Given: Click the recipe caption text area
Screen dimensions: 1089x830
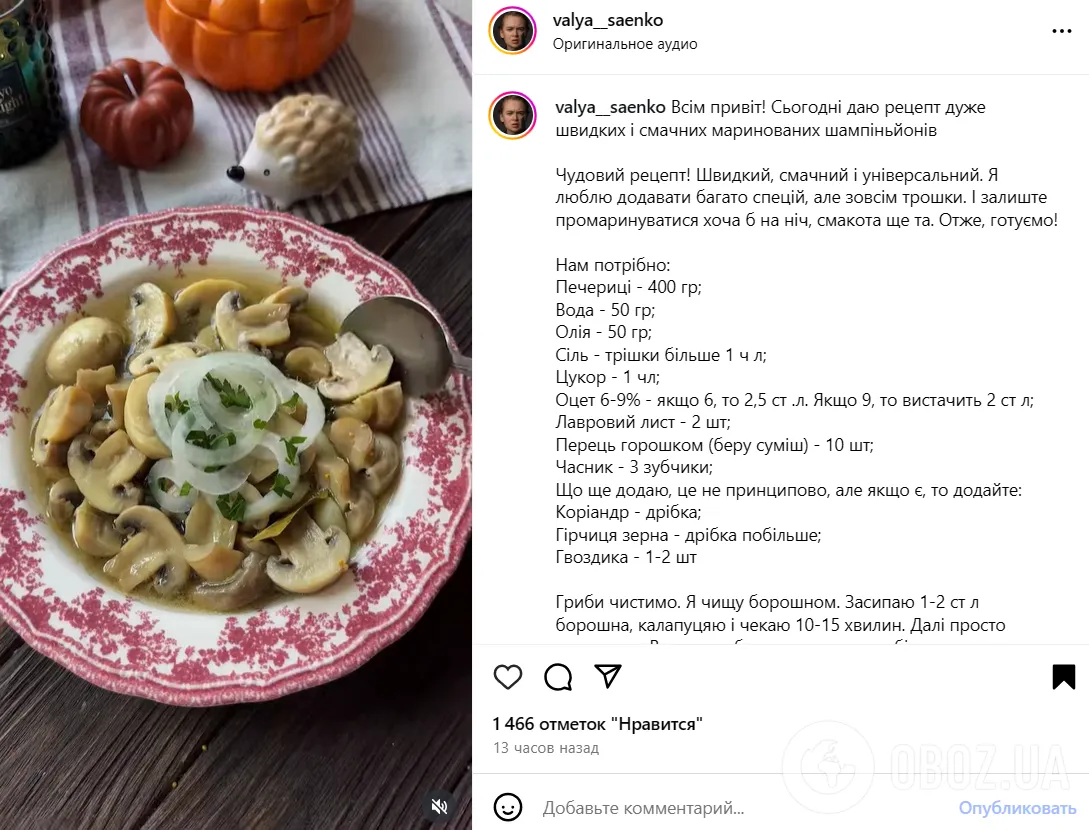Looking at the screenshot, I should coord(806,366).
